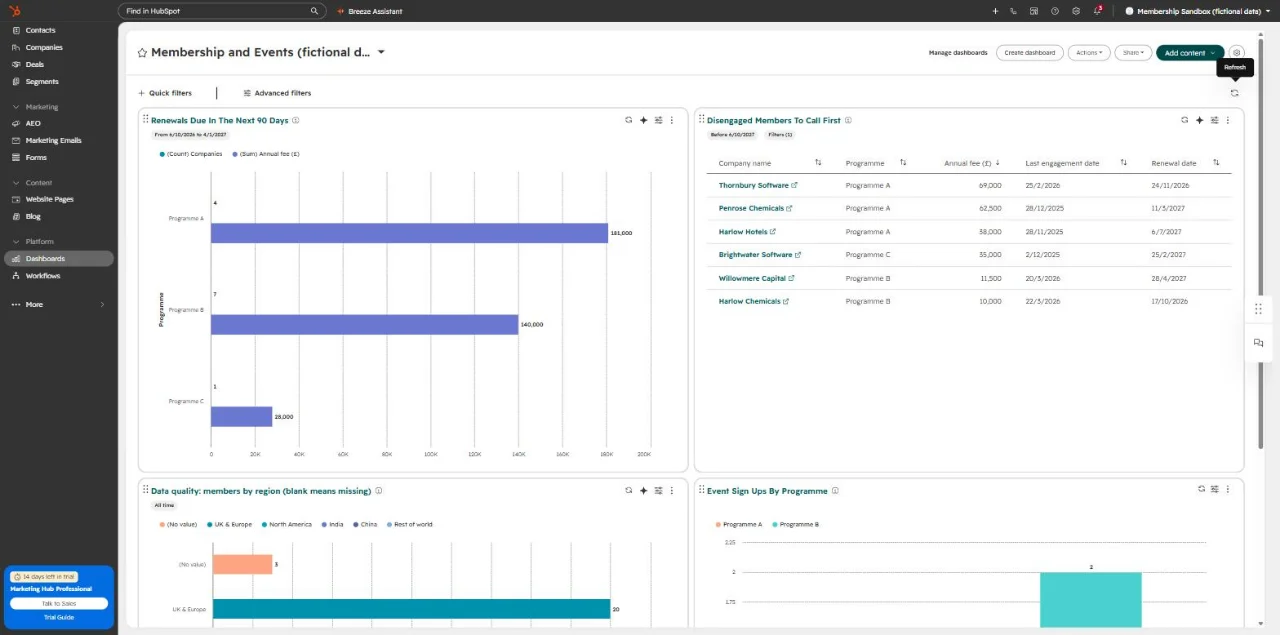Toggle the (Count) Companies legend series

tap(191, 154)
